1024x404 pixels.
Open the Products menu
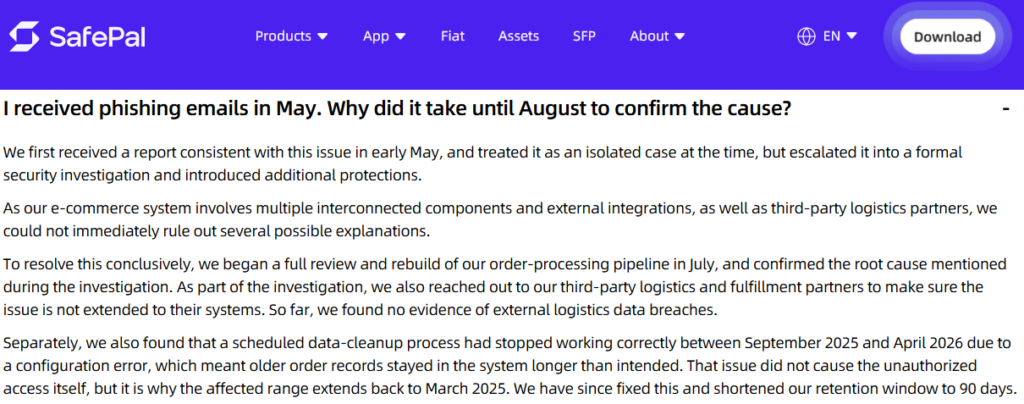tap(283, 36)
